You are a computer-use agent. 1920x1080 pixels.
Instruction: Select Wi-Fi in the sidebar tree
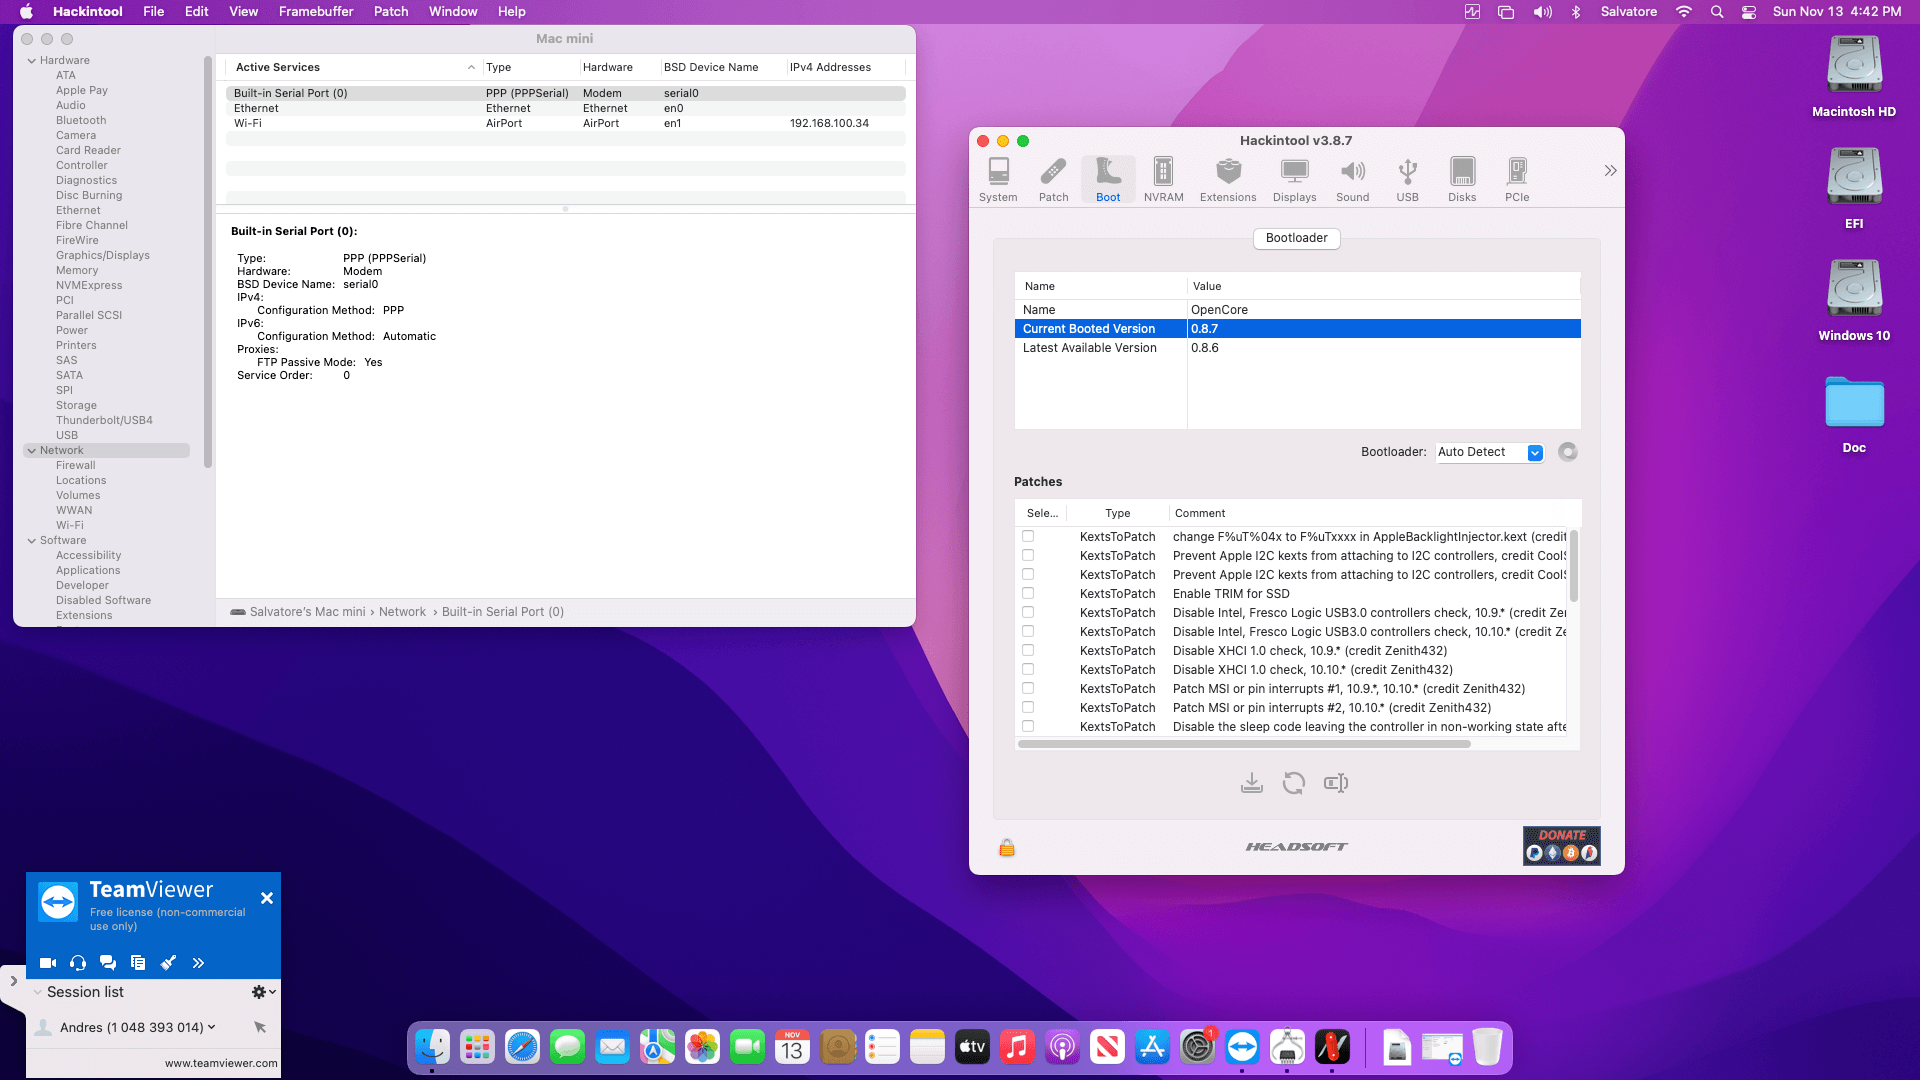tap(70, 526)
